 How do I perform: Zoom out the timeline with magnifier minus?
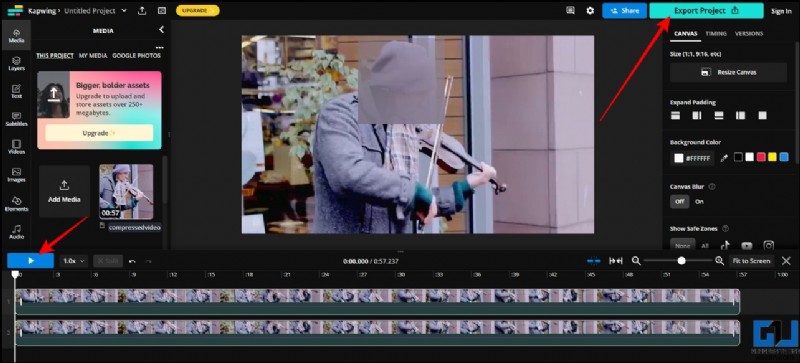pos(636,260)
